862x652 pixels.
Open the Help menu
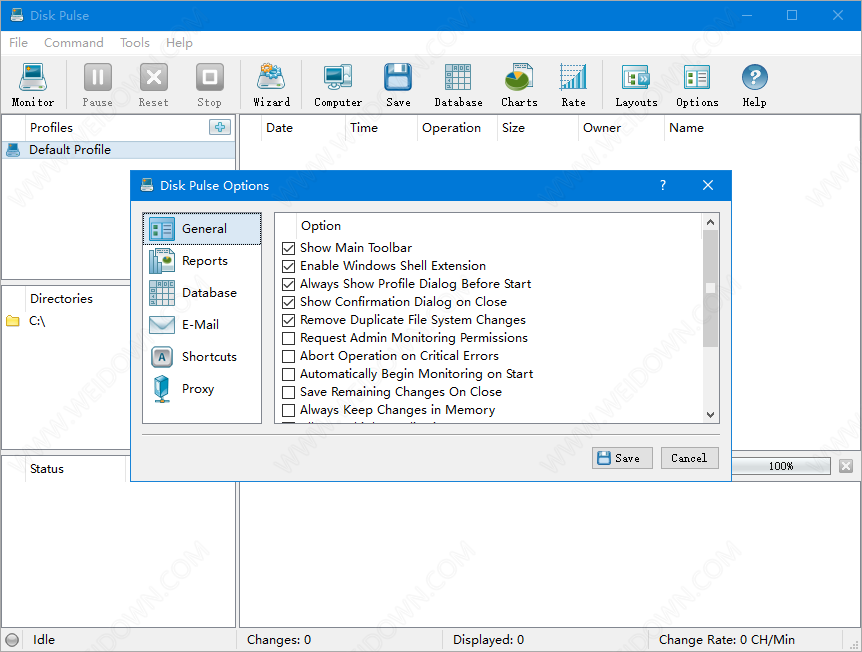tap(179, 43)
